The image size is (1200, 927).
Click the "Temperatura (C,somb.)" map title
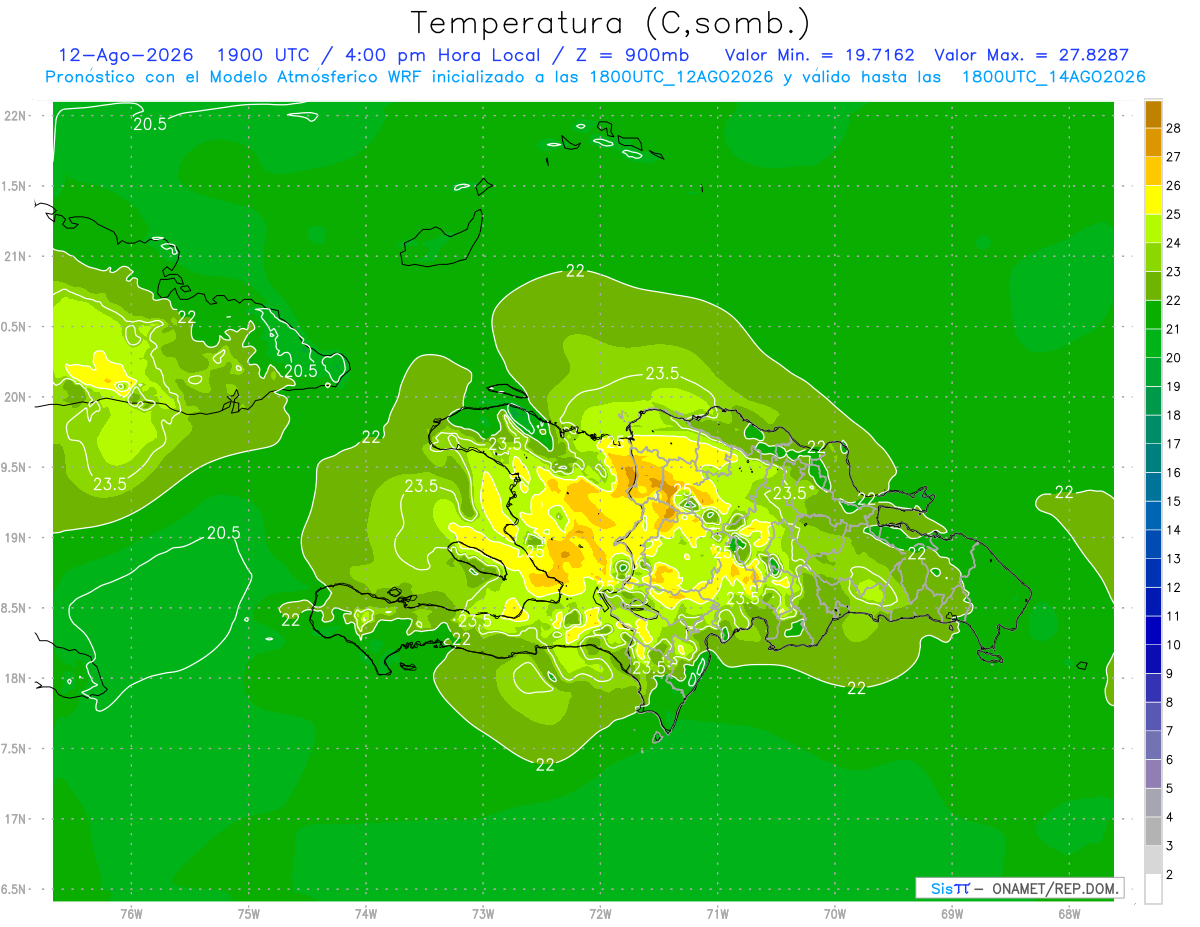[x=611, y=23]
